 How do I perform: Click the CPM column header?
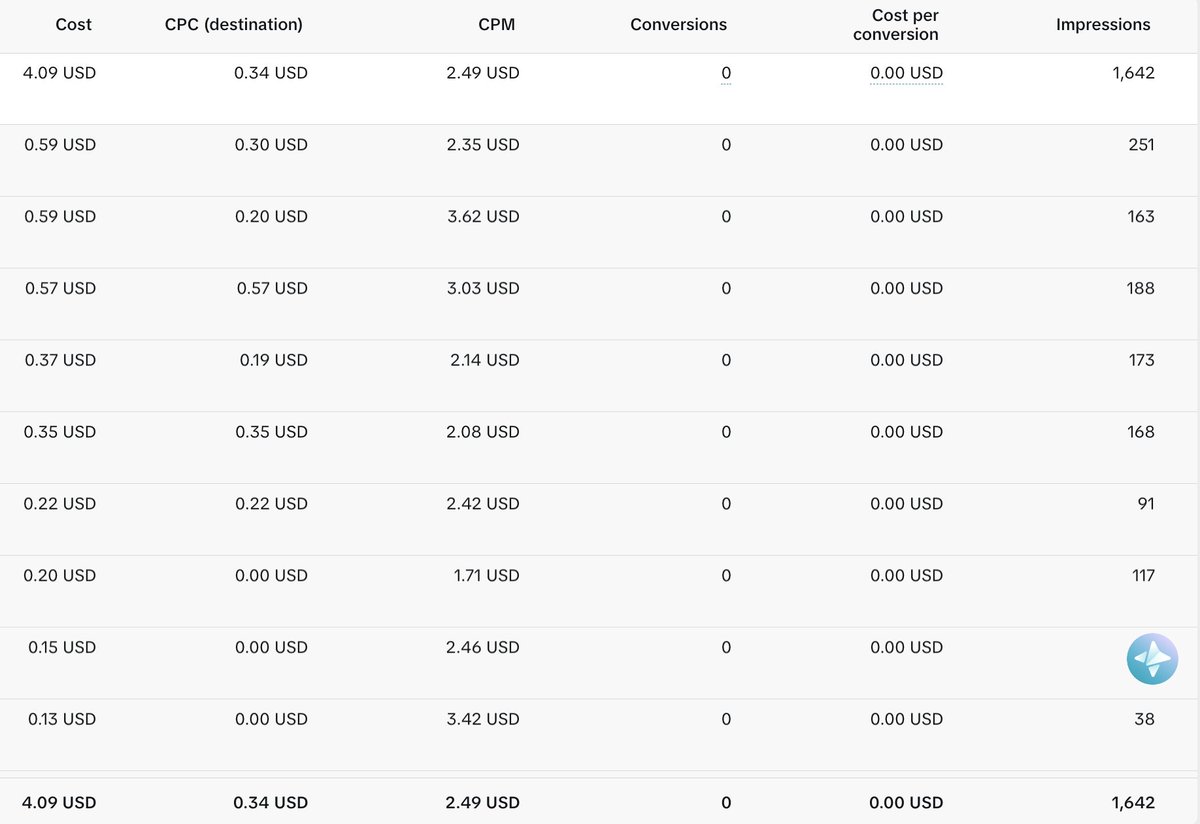point(497,24)
